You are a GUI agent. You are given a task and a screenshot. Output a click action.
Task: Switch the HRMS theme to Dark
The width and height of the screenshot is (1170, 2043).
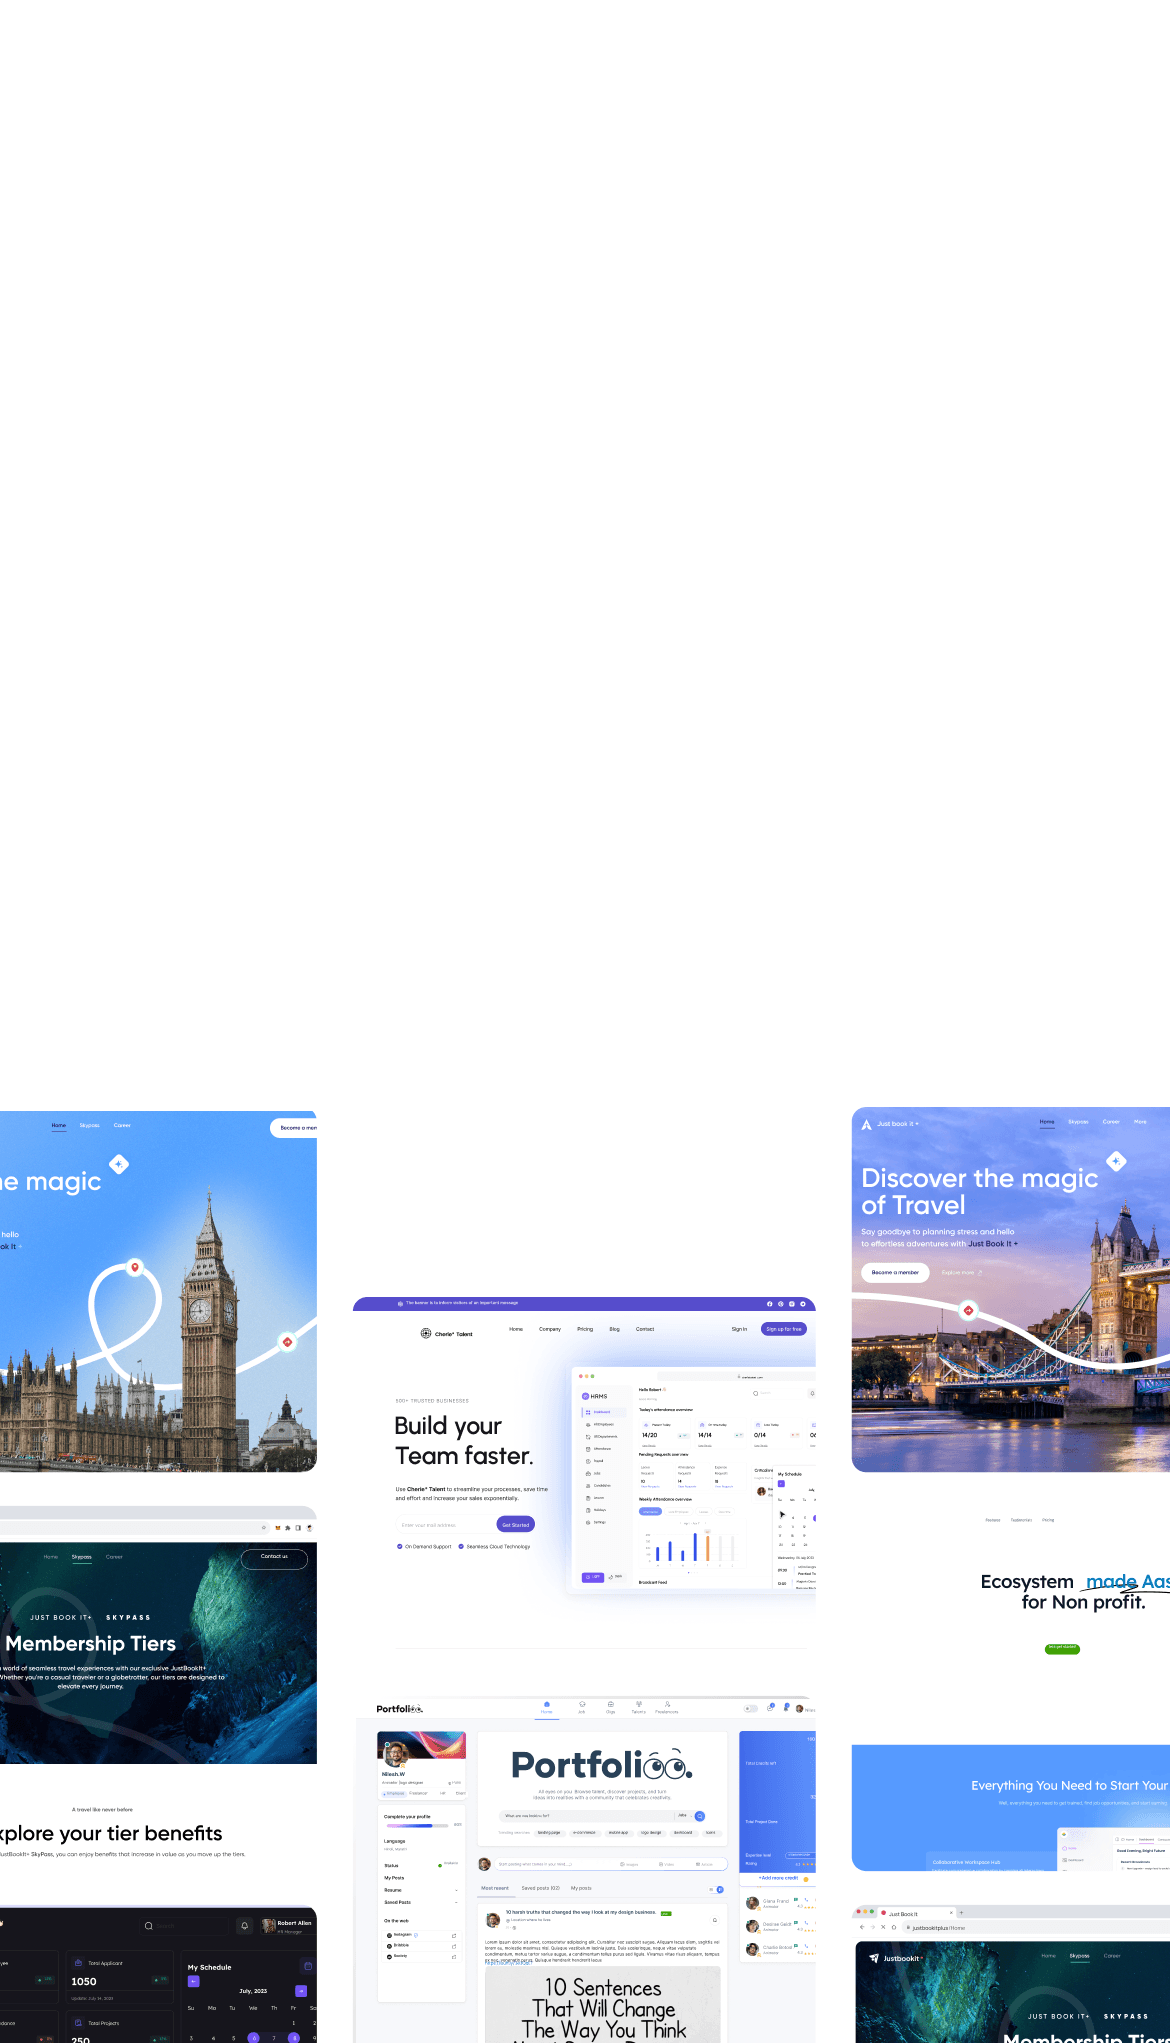pos(615,1577)
